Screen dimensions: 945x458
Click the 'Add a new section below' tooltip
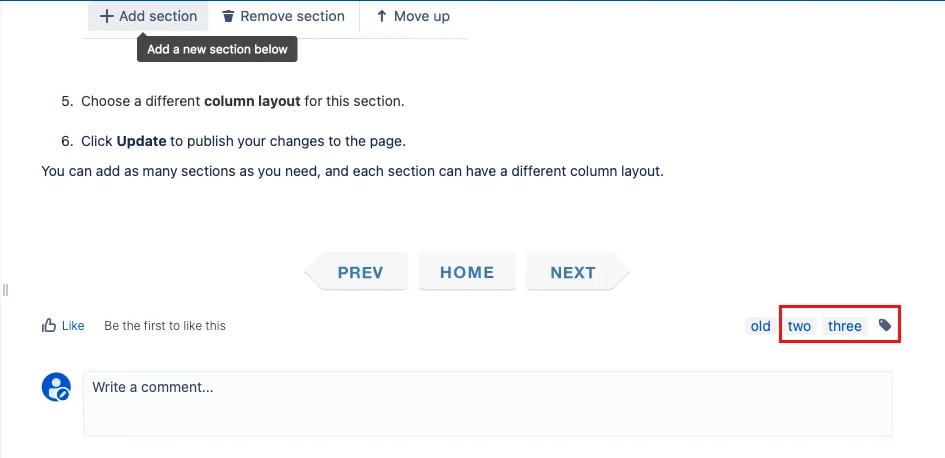pos(218,49)
